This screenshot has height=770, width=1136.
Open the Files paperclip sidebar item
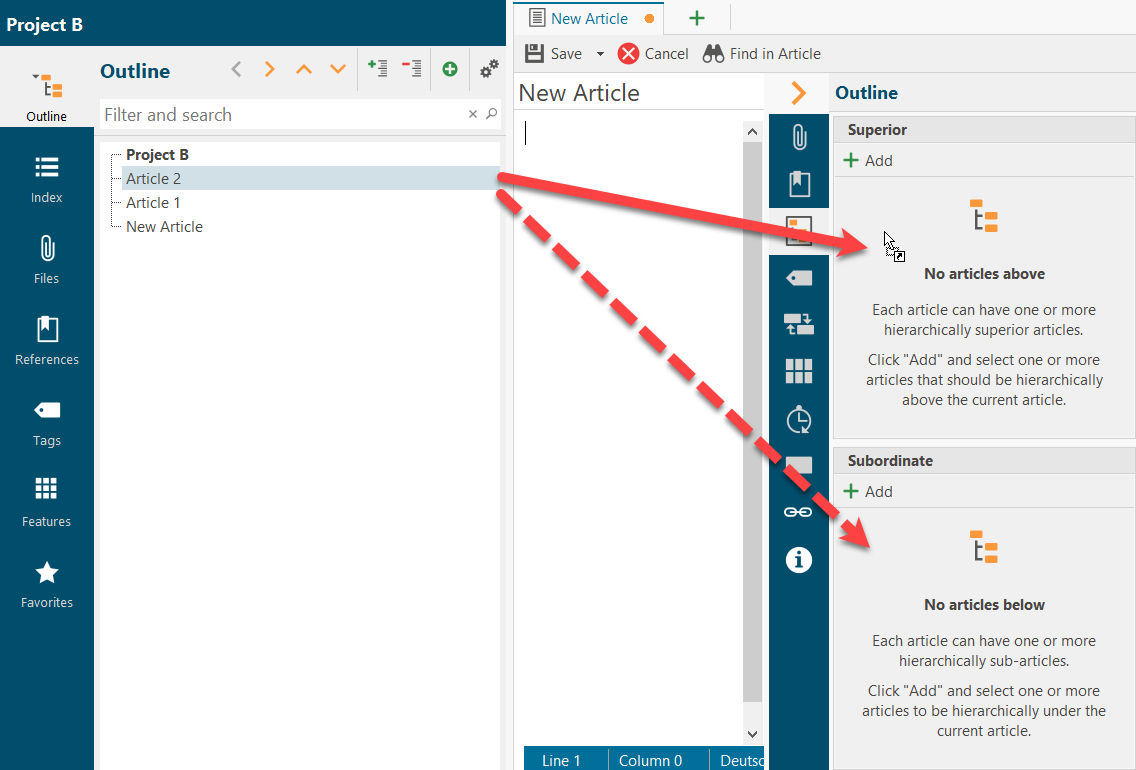point(46,260)
